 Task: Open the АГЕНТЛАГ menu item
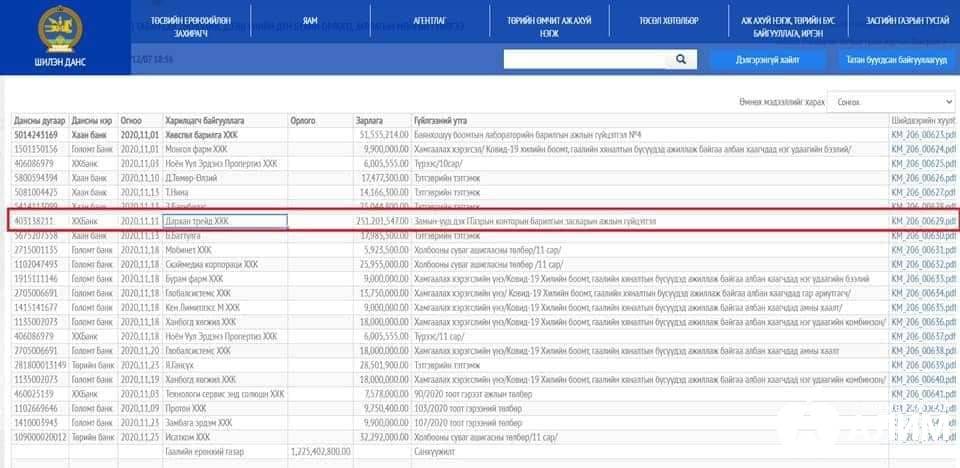point(430,21)
